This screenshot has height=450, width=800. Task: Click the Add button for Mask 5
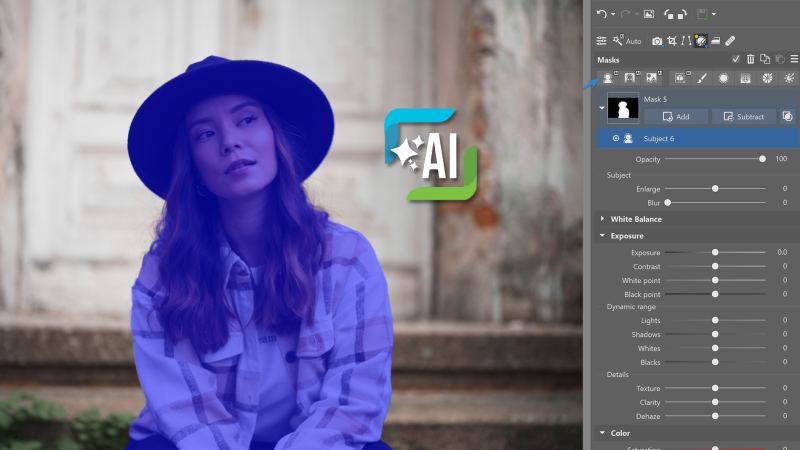pyautogui.click(x=676, y=117)
